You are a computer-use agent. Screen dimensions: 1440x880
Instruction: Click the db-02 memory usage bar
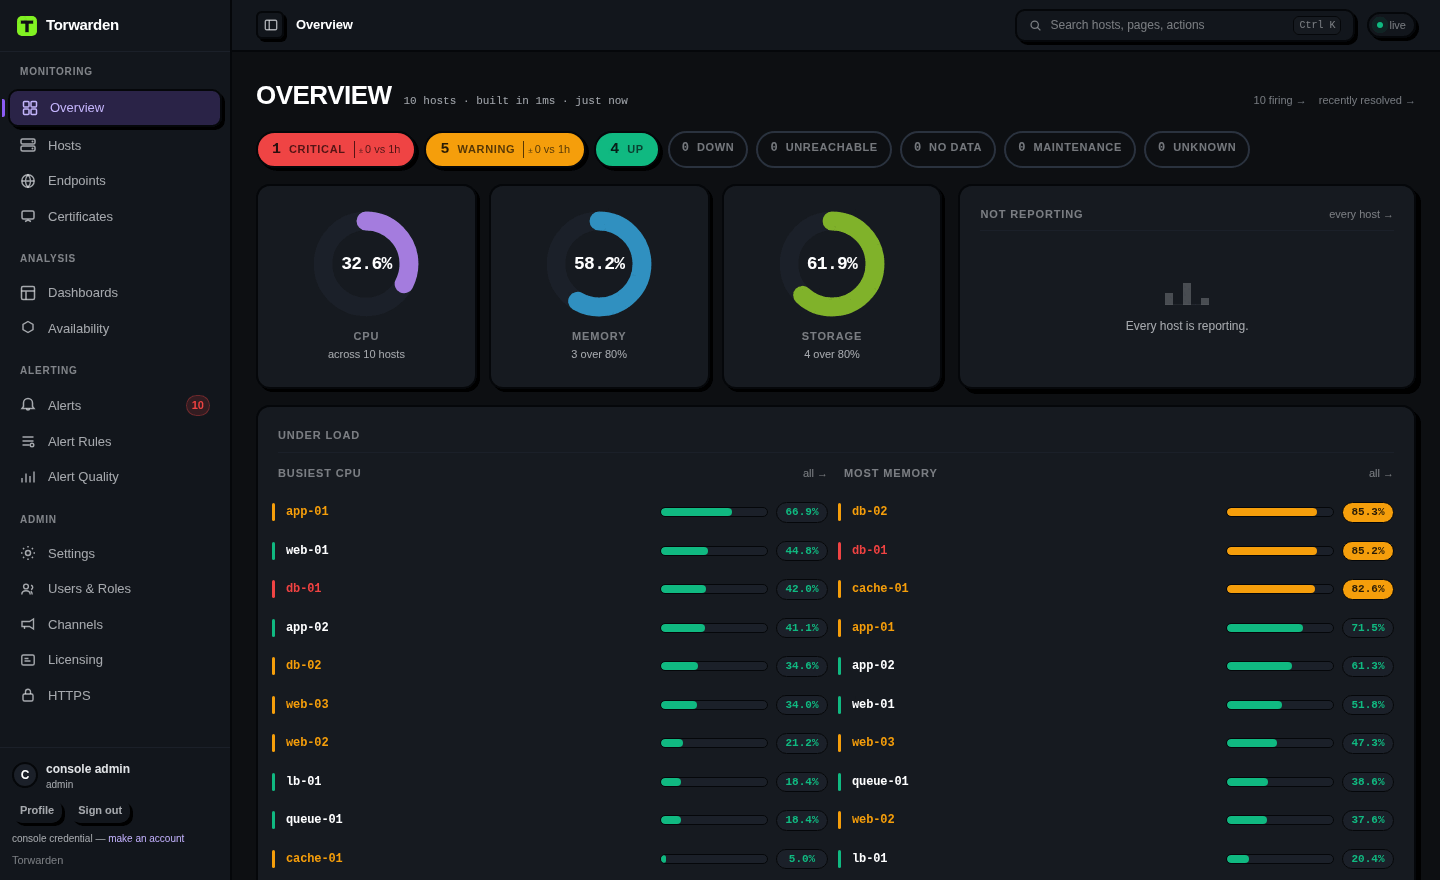(x=1280, y=512)
